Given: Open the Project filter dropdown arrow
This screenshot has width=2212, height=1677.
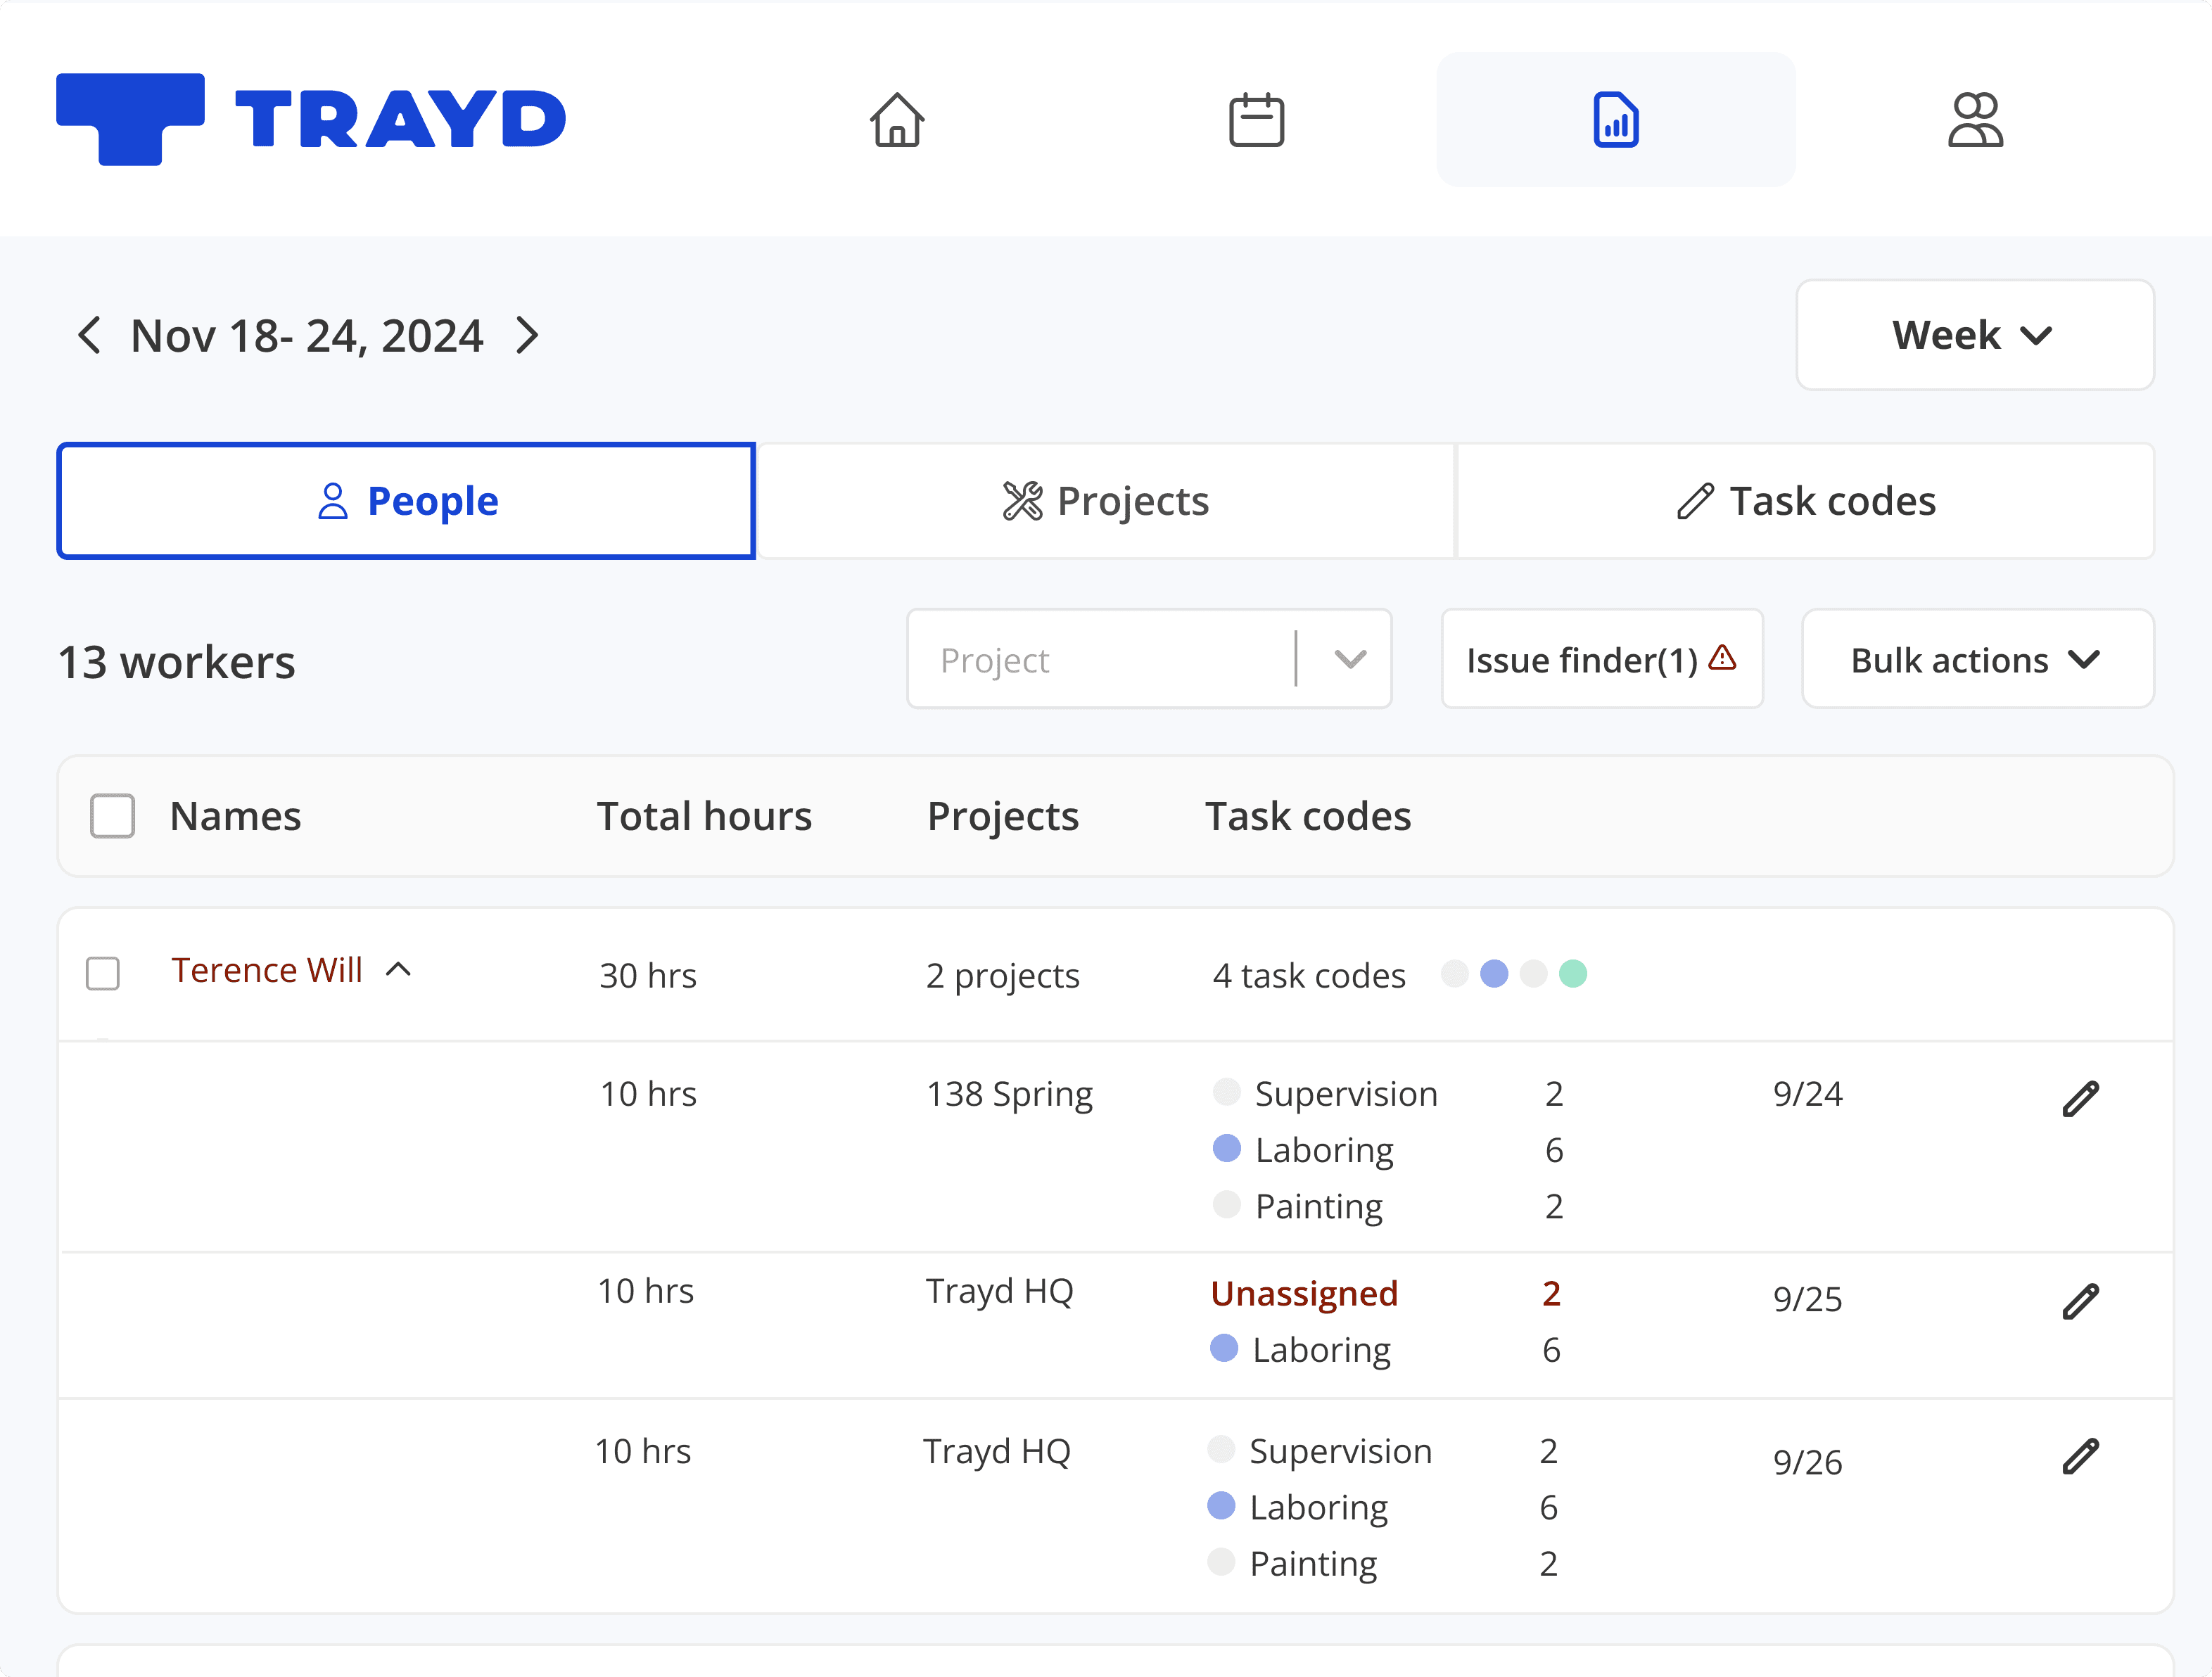Looking at the screenshot, I should click(1349, 660).
